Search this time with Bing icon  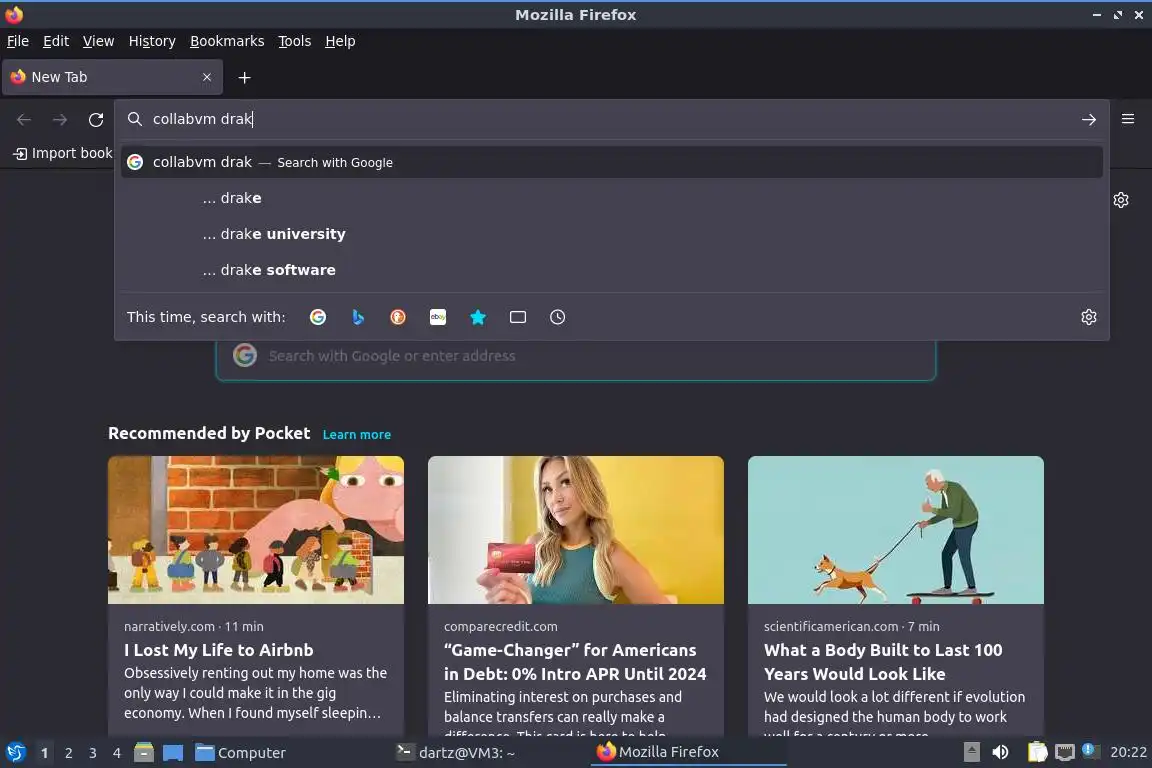(x=358, y=317)
